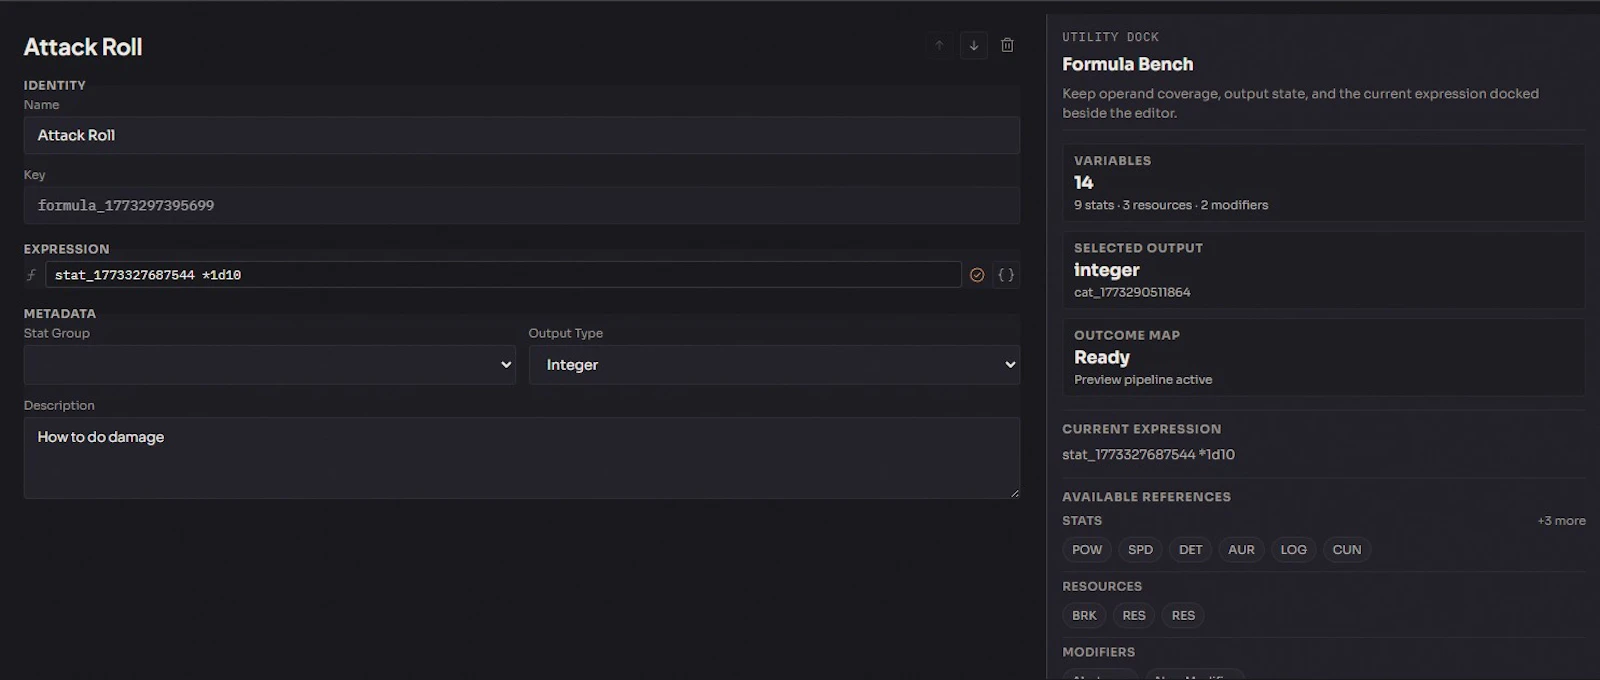The image size is (1600, 680).
Task: Click '9 stats · 3 resources · 2 modifiers' text
Action: [x=1171, y=205]
